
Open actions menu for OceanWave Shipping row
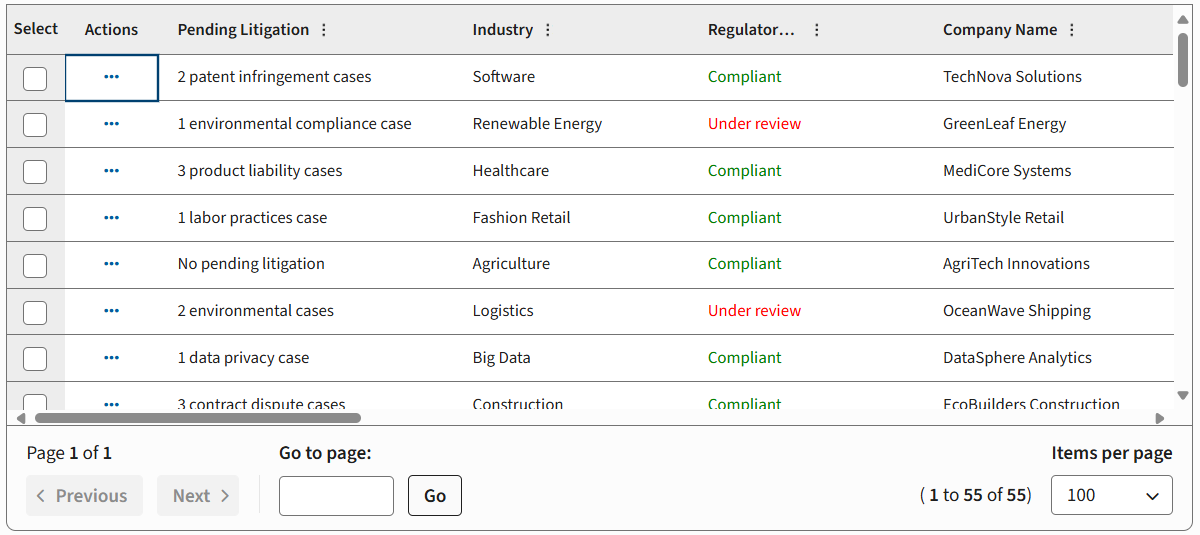click(111, 311)
